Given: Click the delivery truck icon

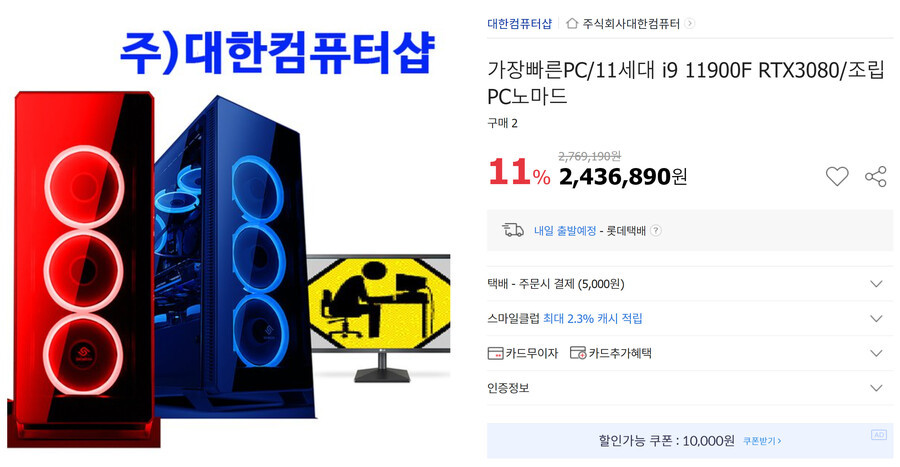Looking at the screenshot, I should (513, 230).
